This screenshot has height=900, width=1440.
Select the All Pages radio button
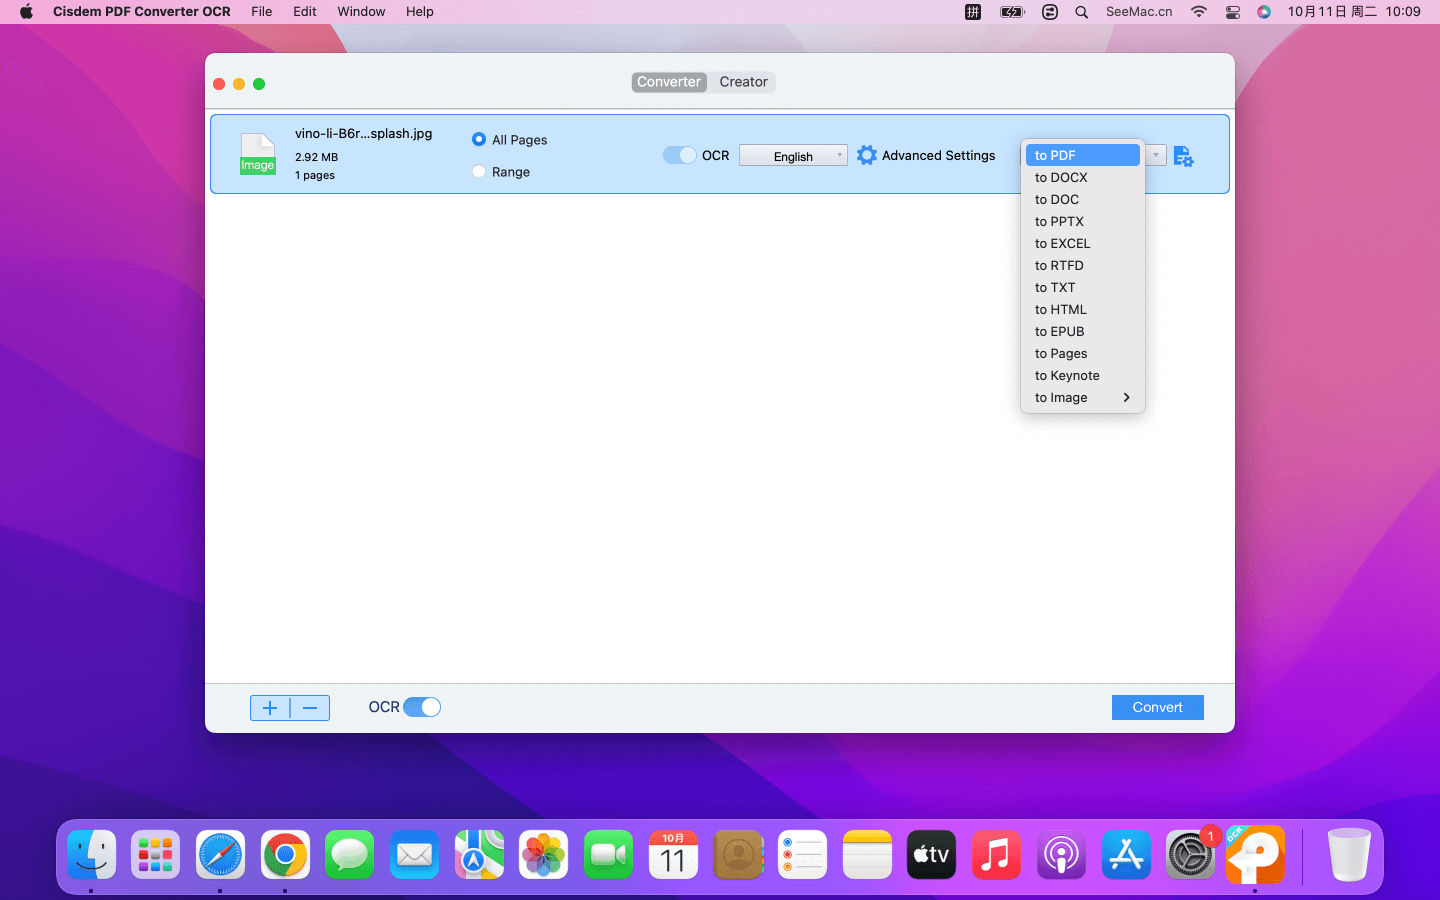pos(479,140)
